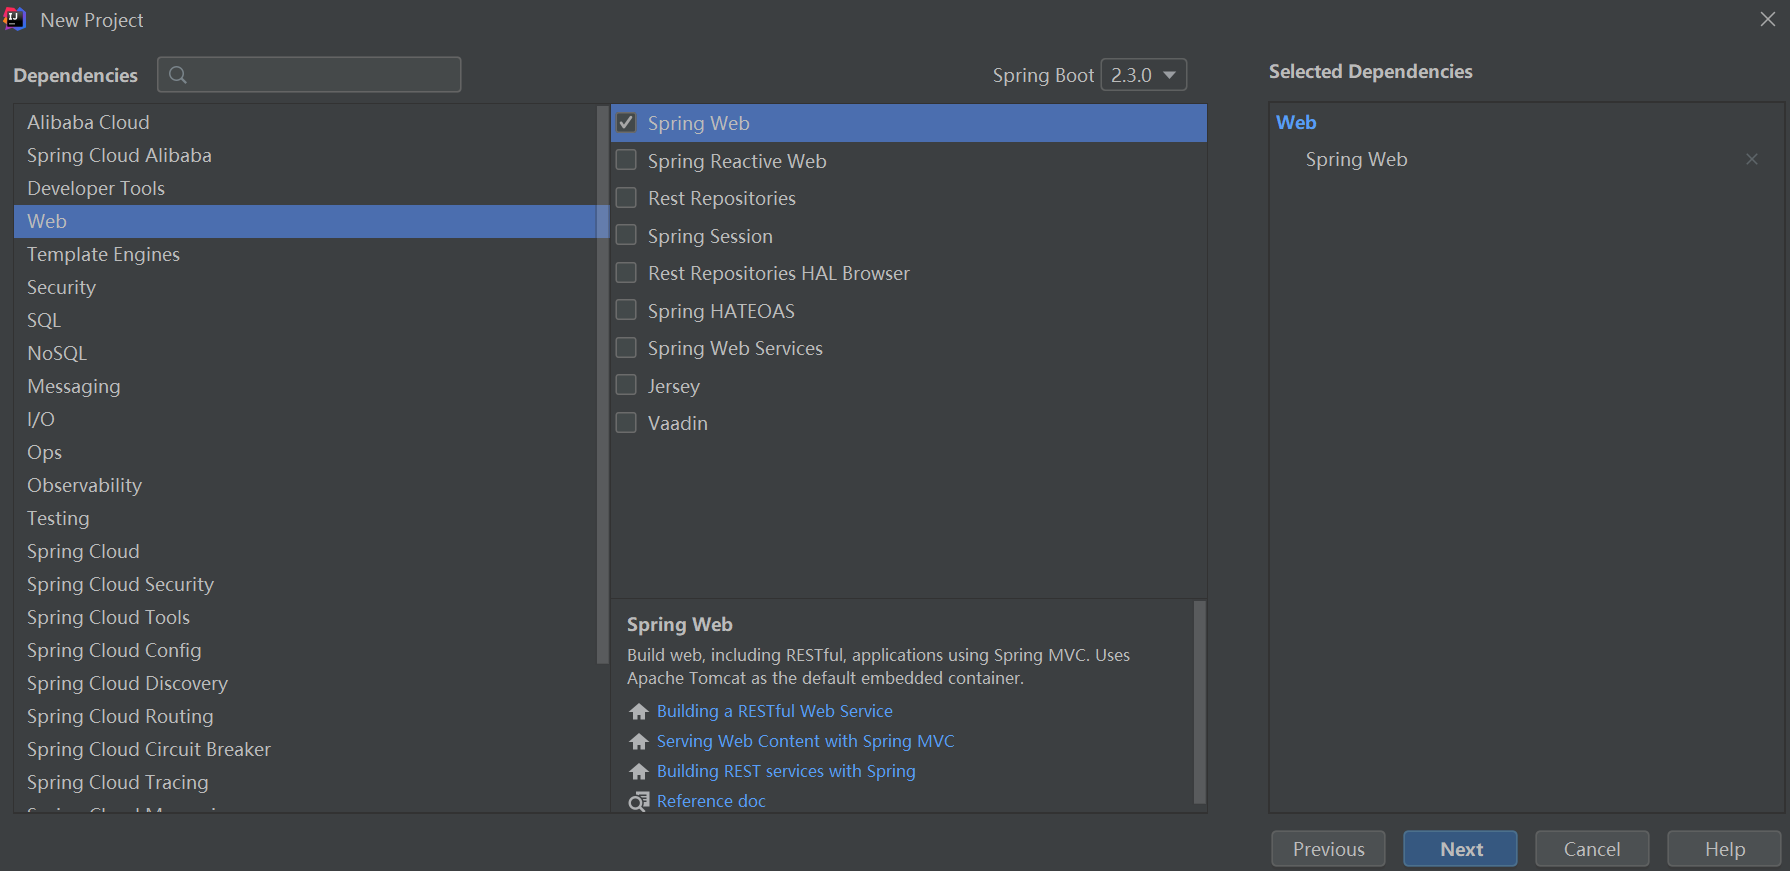Open Help for the dialog

pos(1724,849)
